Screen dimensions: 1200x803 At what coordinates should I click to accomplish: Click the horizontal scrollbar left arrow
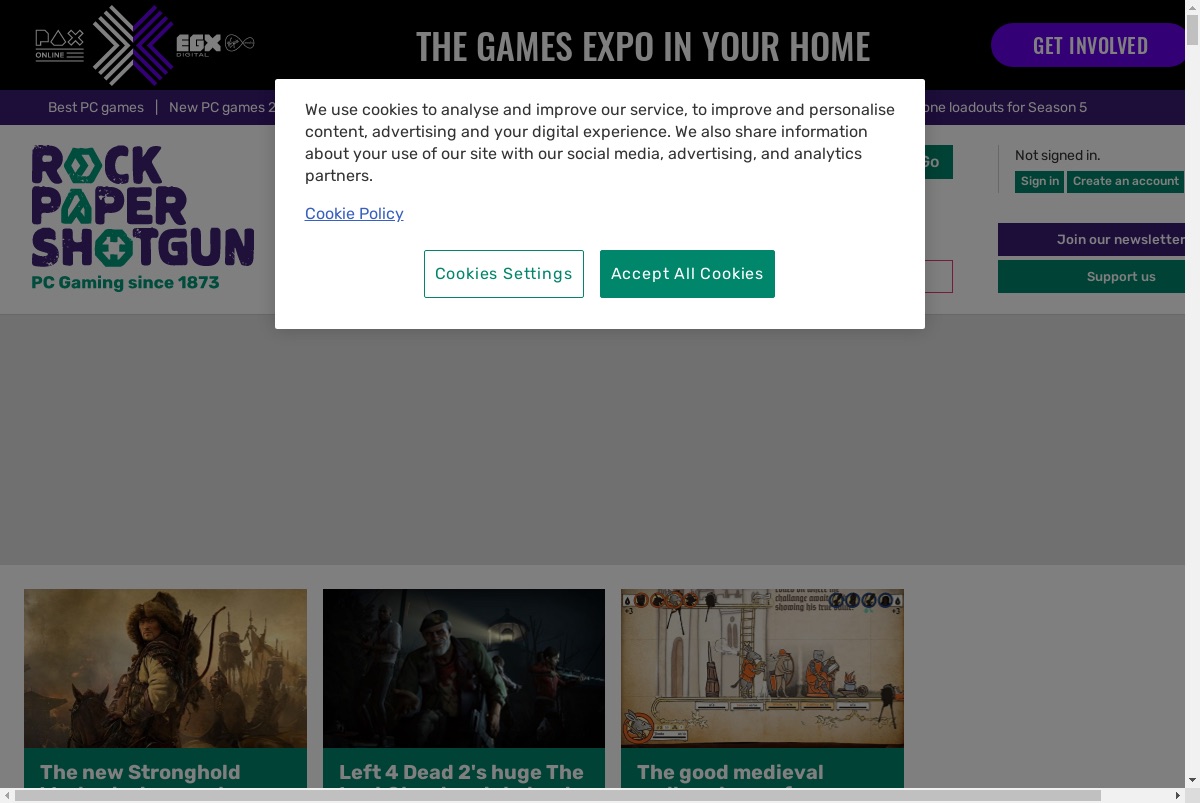pos(7,795)
